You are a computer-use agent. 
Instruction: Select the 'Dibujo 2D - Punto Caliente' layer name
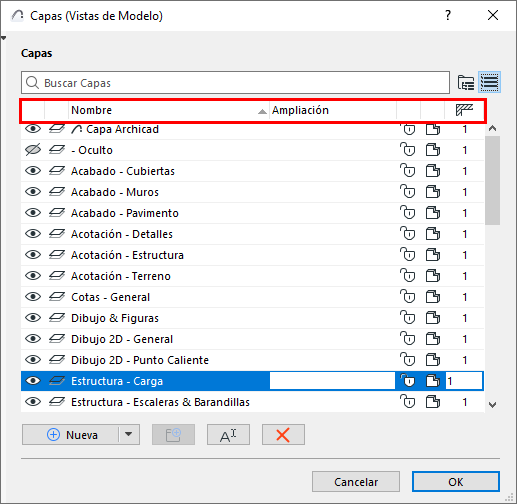point(140,360)
